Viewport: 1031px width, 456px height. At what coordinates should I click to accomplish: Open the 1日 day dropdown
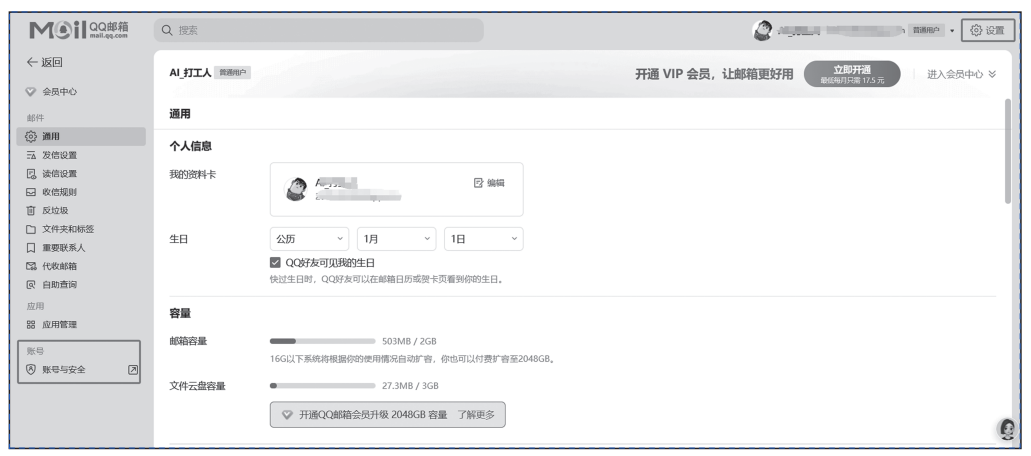[x=483, y=239]
